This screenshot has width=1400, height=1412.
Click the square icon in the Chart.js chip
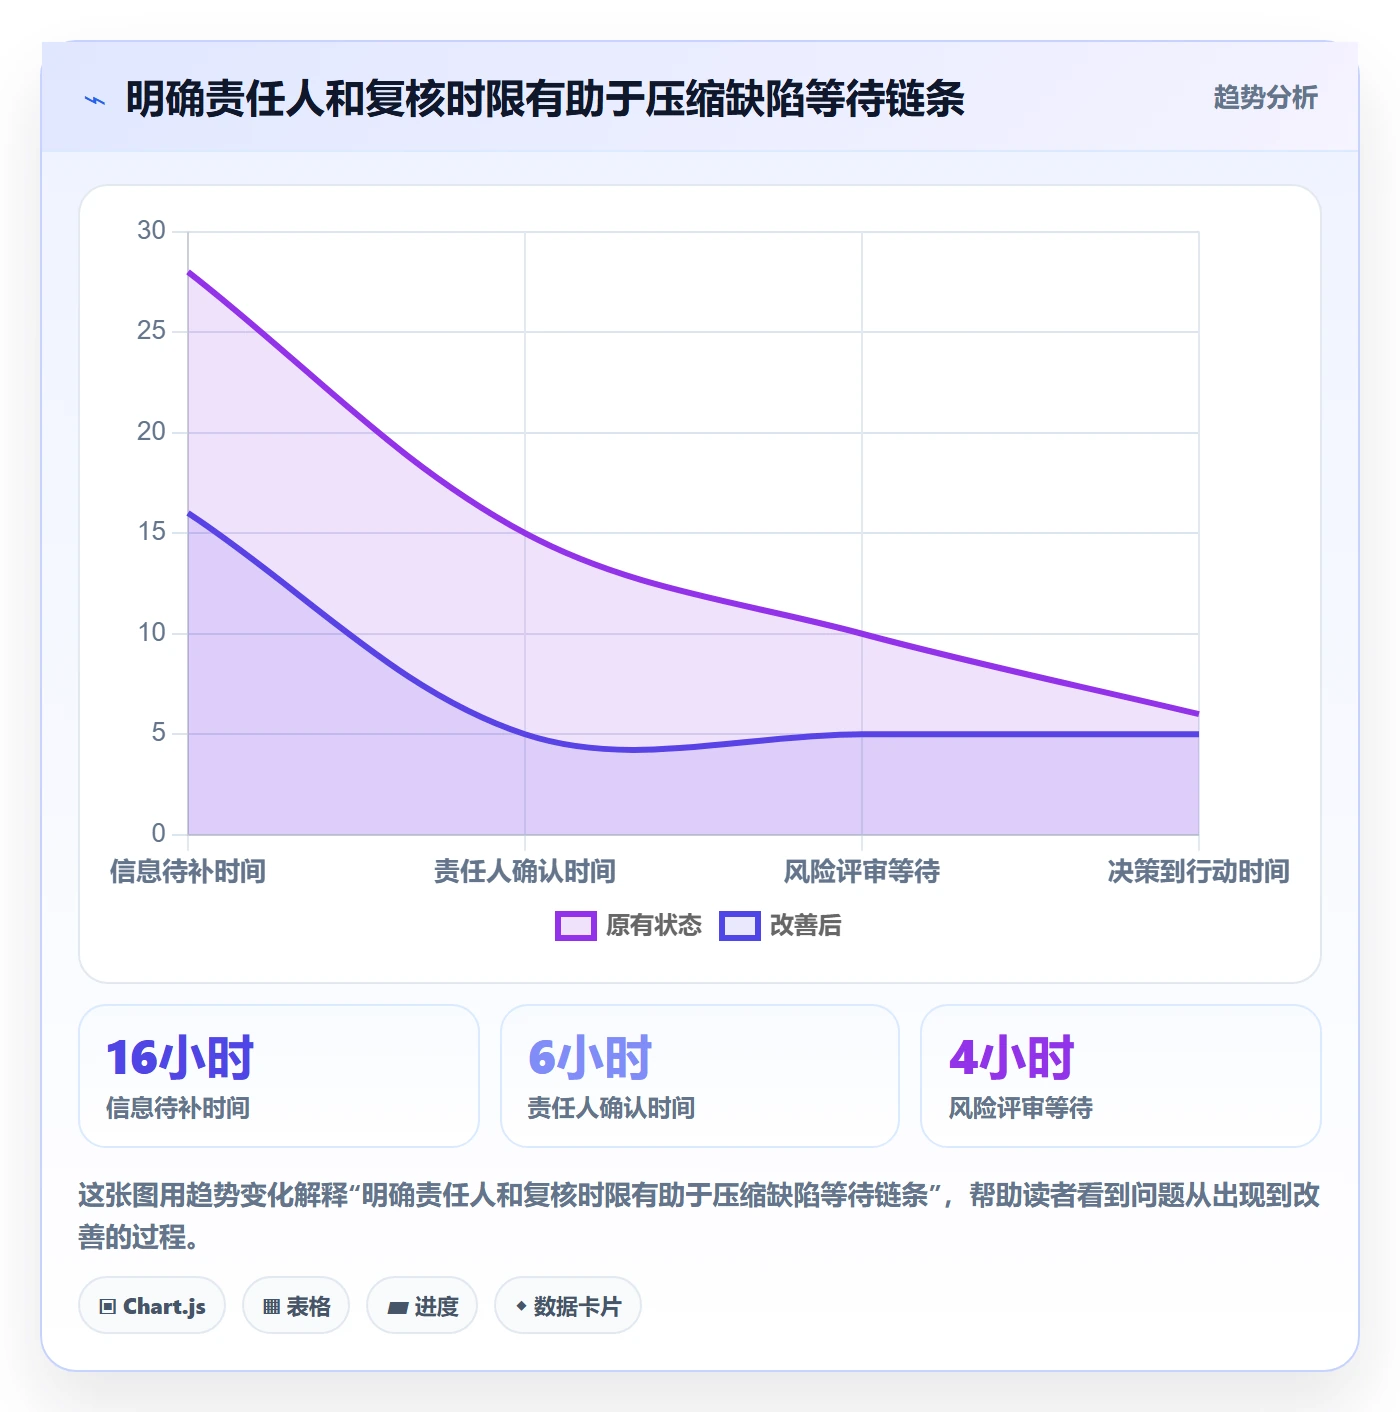click(x=108, y=1307)
